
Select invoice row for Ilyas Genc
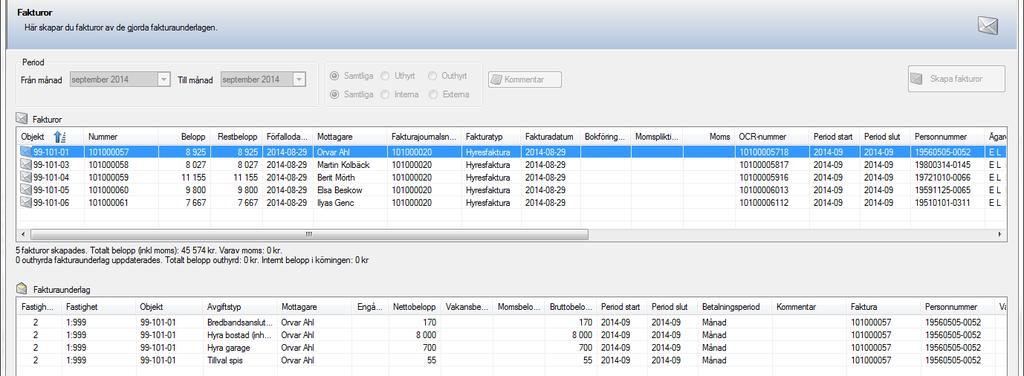pos(512,202)
